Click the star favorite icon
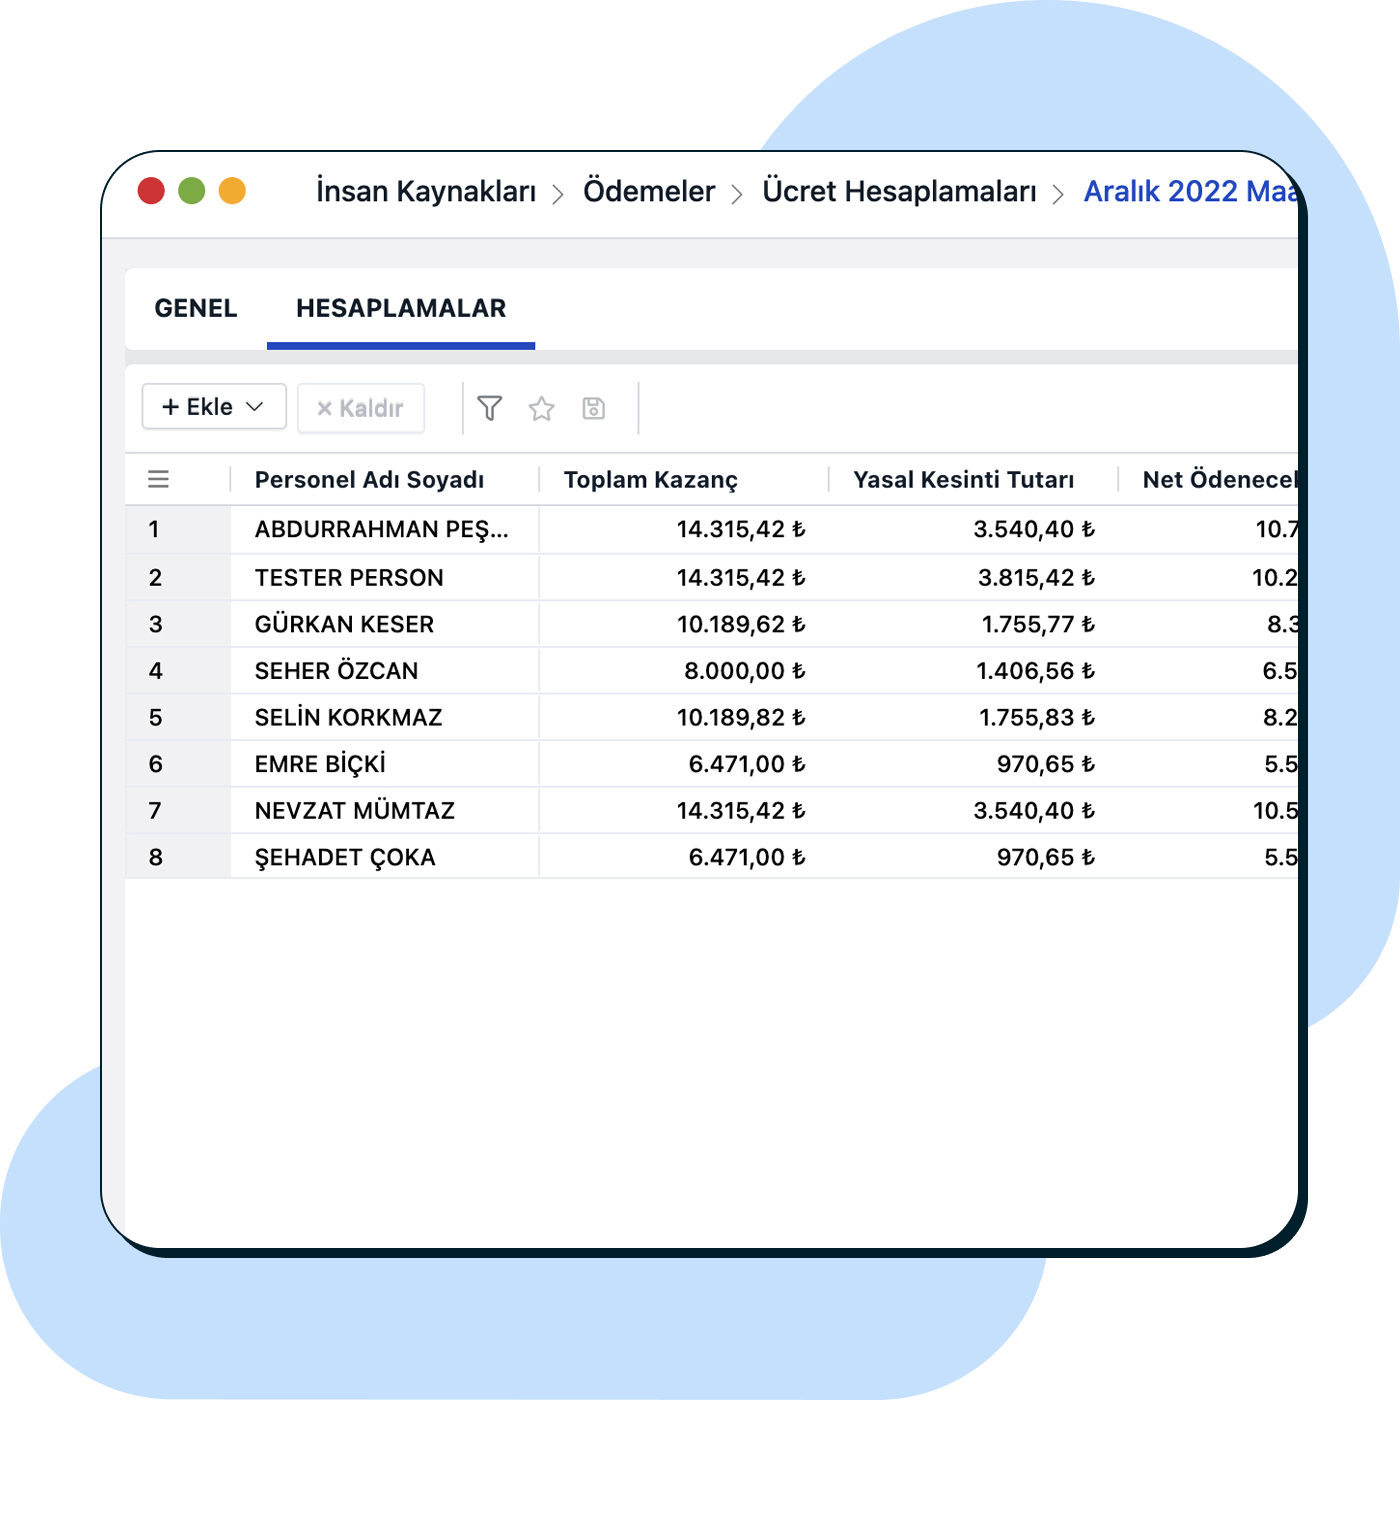Viewport: 1400px width, 1516px height. 541,408
